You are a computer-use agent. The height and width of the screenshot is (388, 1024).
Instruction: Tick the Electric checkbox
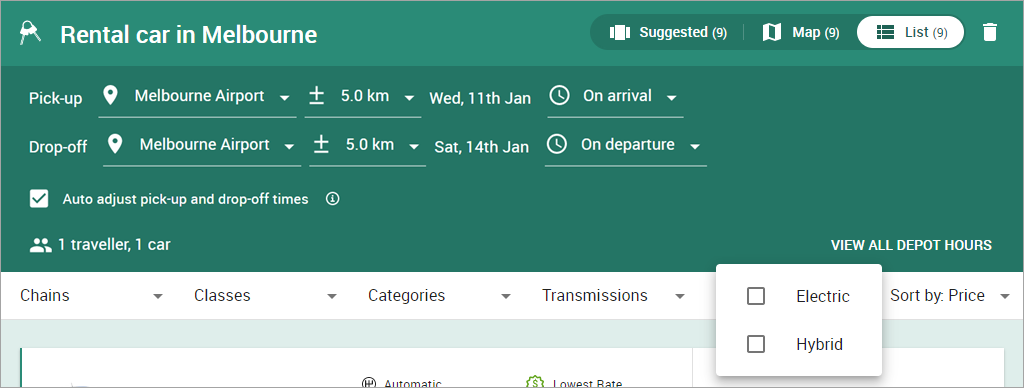[756, 296]
